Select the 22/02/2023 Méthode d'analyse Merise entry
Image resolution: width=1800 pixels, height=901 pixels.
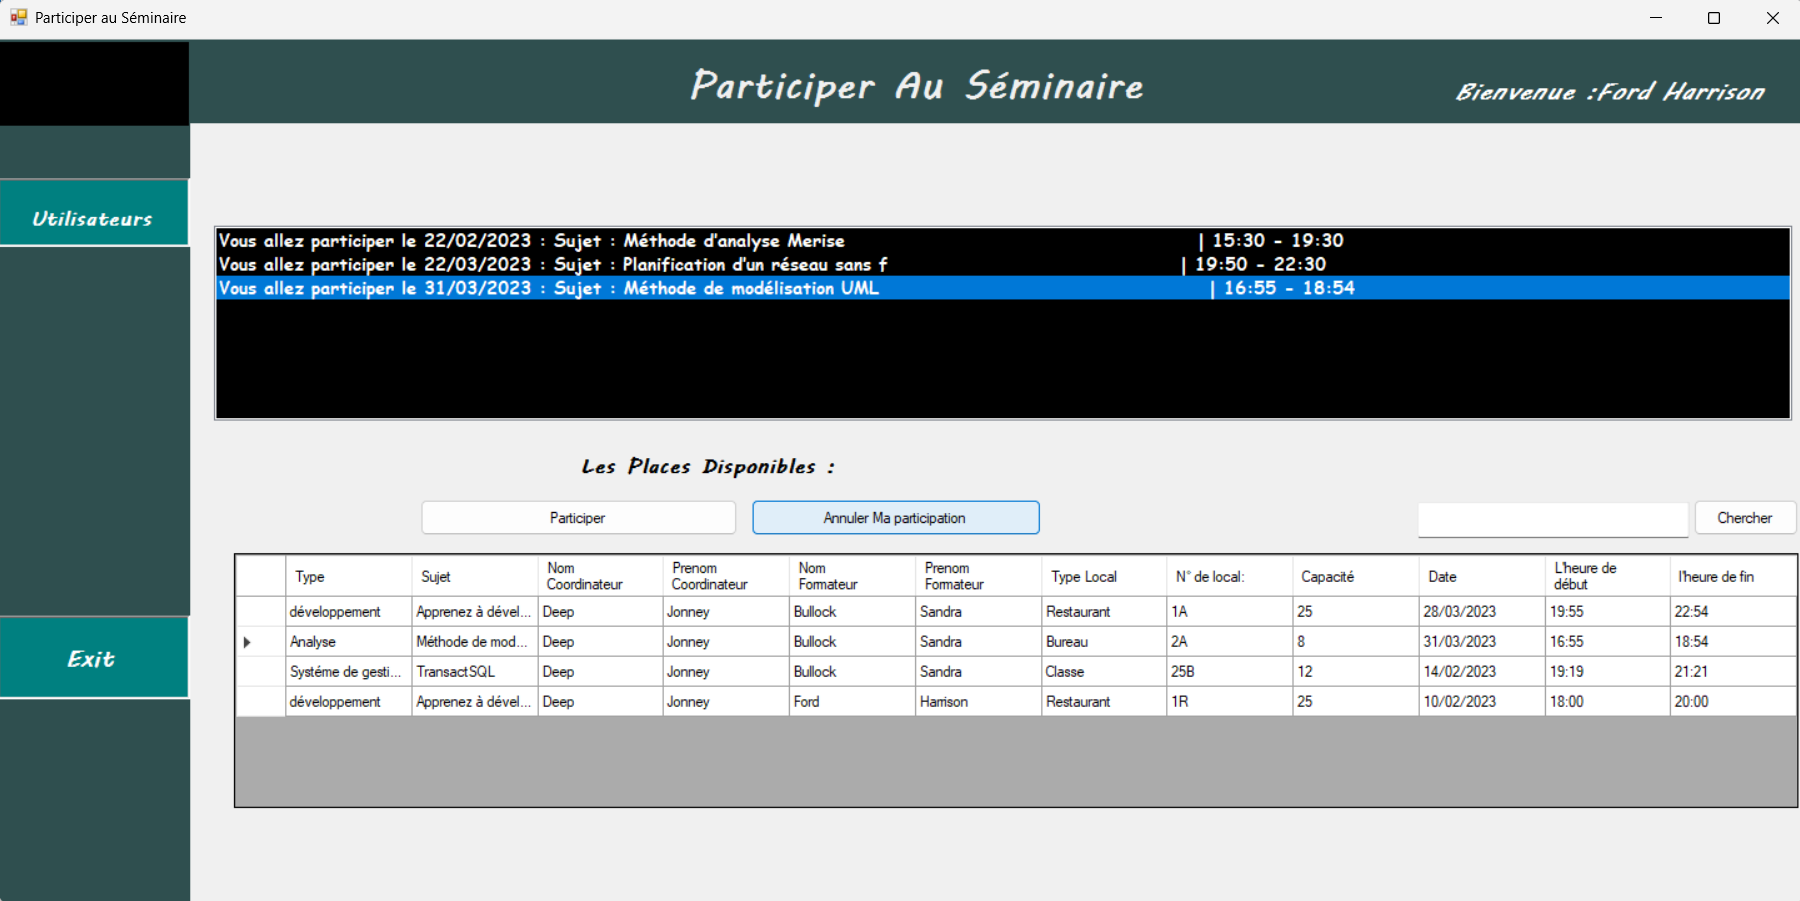click(1003, 240)
